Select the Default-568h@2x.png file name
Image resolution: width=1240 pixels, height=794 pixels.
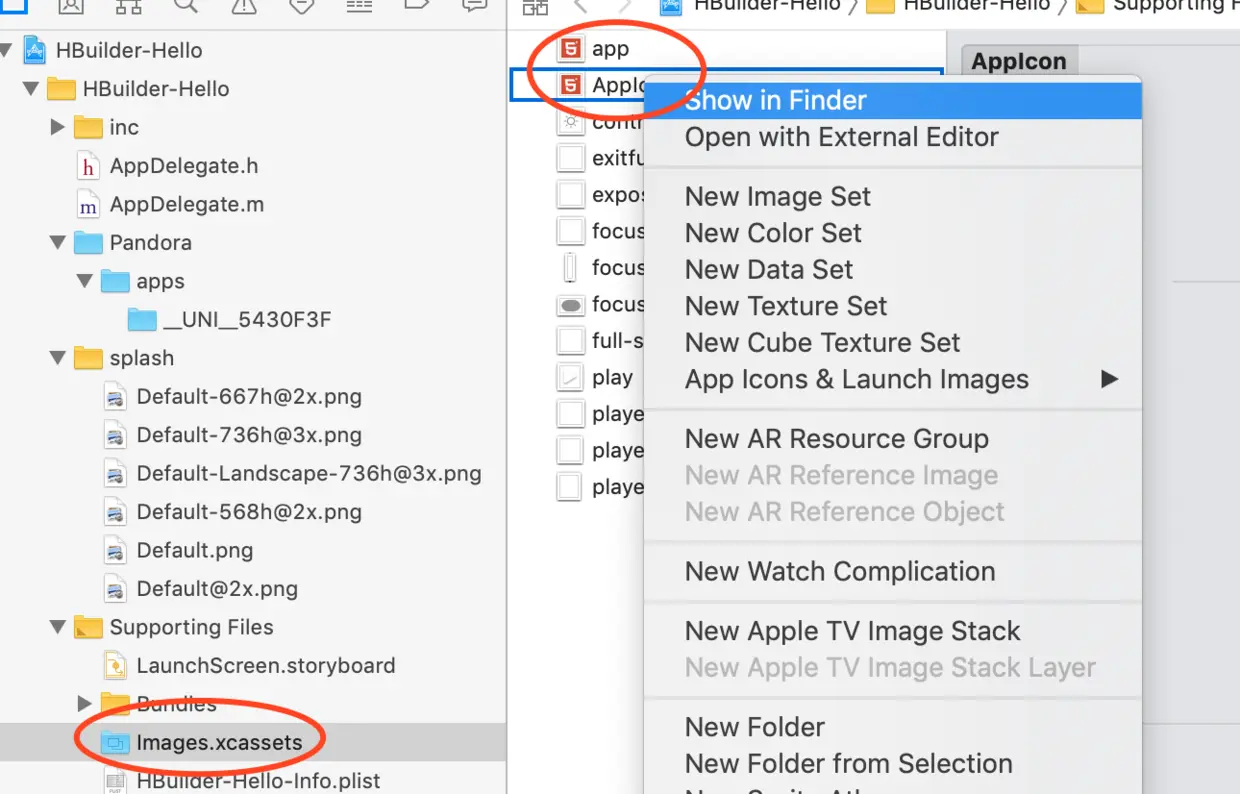(249, 512)
